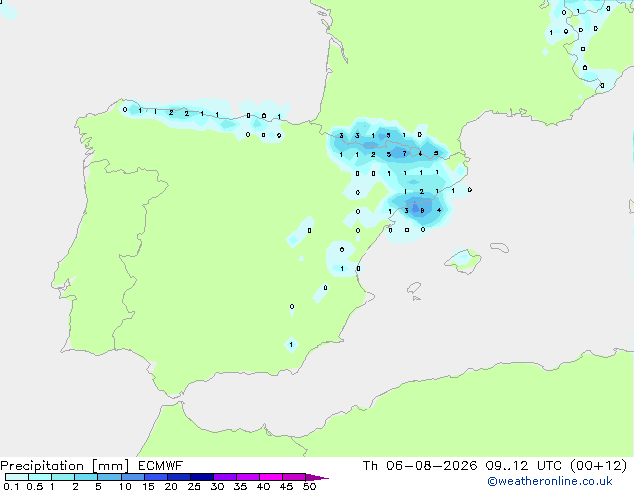Click the 30–35 mm purple swatch
This screenshot has width=634, height=490.
pos(225,477)
